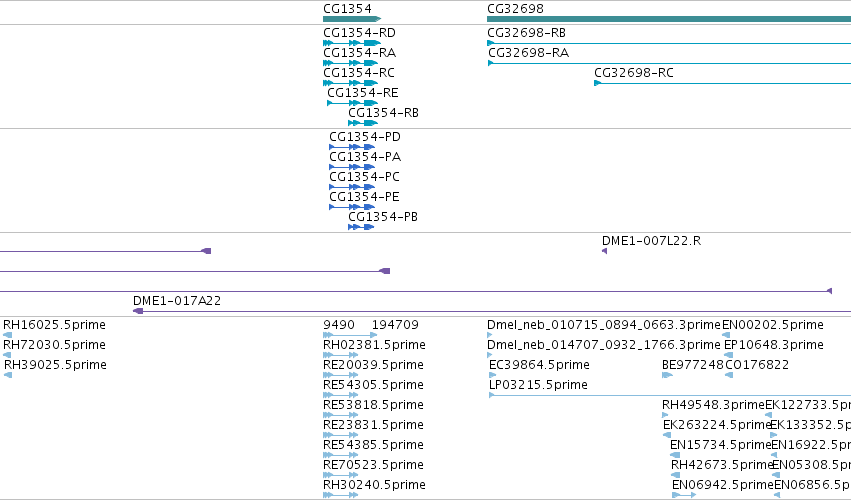Screen dimensions: 851x500
Task: Open the RH02381.5prime EST
Action: [x=340, y=355]
